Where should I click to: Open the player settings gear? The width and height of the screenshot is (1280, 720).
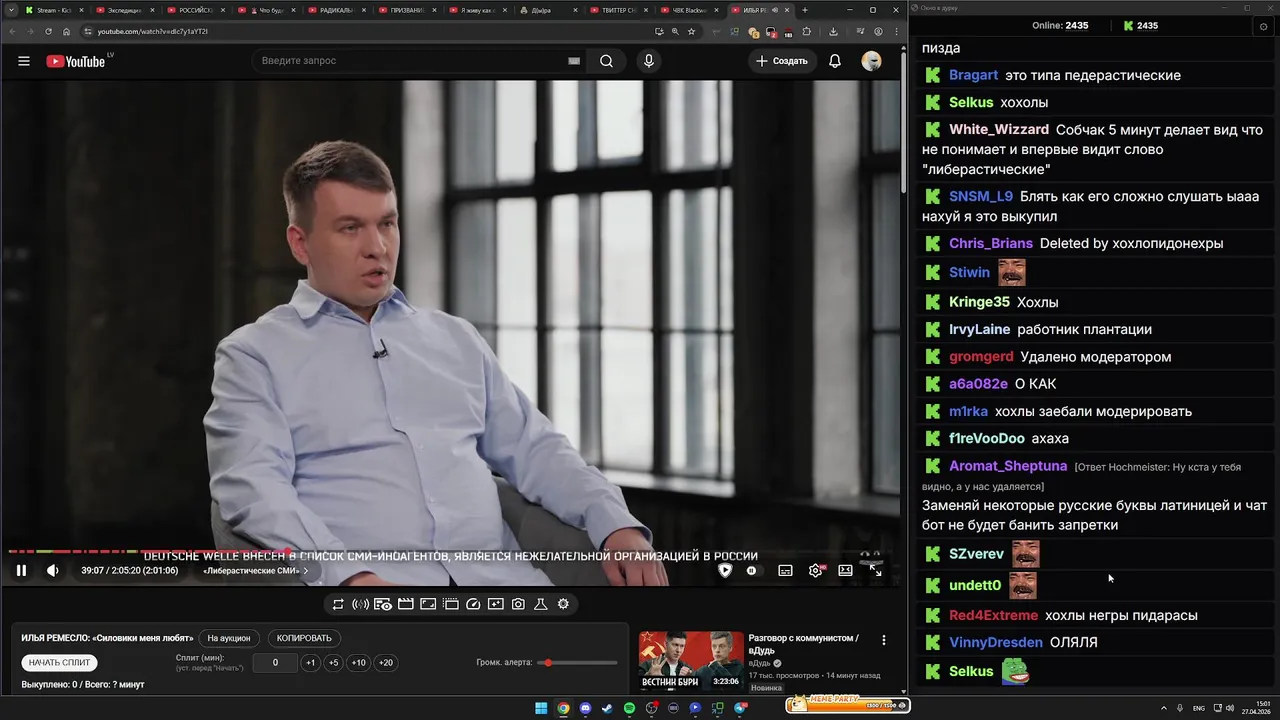(815, 570)
